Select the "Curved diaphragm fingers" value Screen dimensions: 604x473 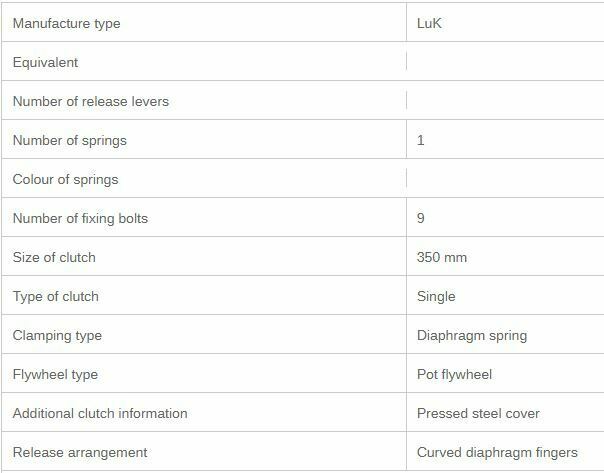(496, 452)
